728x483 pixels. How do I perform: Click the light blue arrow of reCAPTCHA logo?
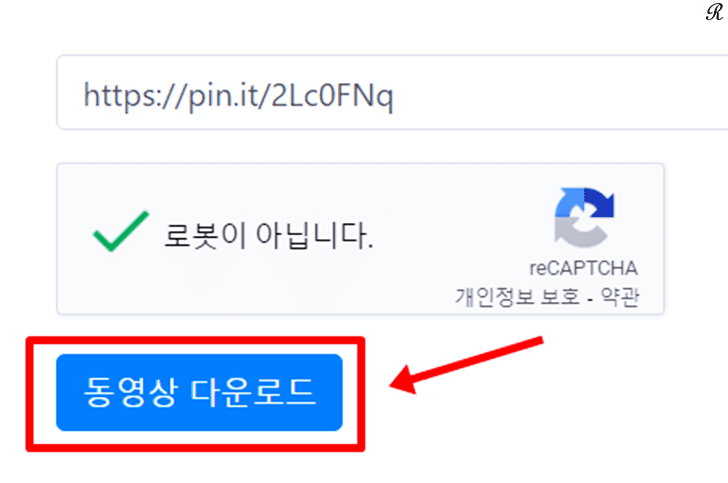tap(569, 202)
